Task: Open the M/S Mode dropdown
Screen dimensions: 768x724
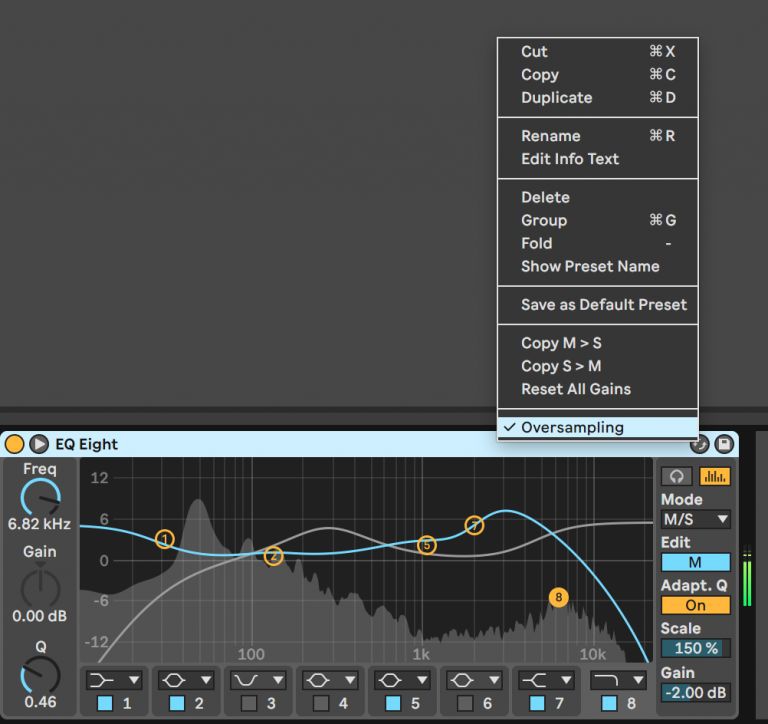Action: click(x=696, y=519)
